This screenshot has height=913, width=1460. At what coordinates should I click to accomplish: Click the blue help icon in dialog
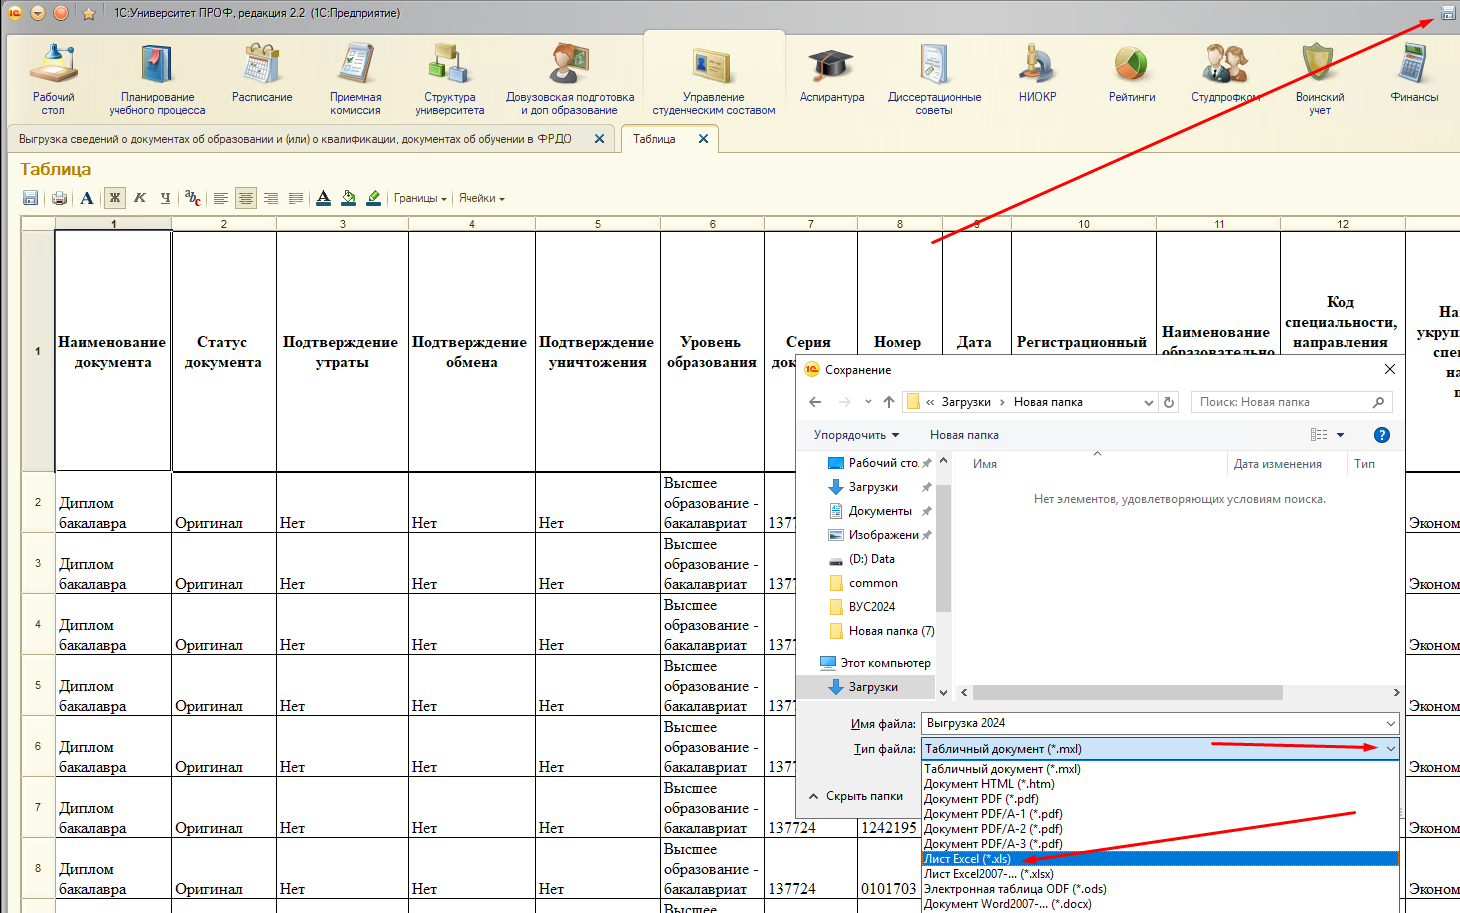pos(1382,435)
